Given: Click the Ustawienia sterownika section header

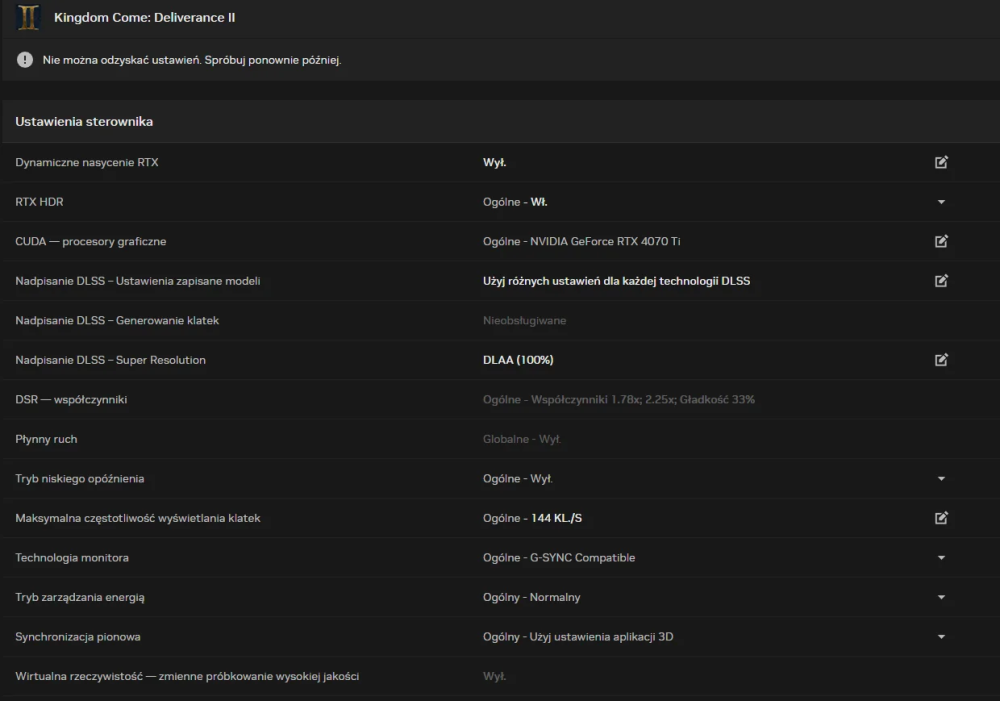Looking at the screenshot, I should pos(83,121).
